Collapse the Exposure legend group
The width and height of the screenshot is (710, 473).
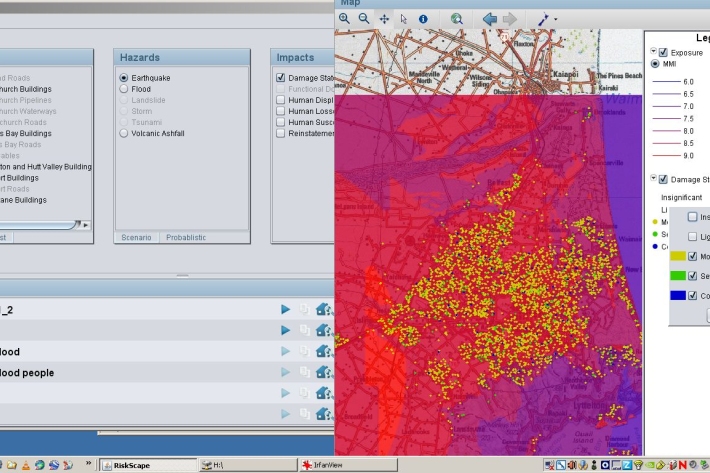point(653,51)
